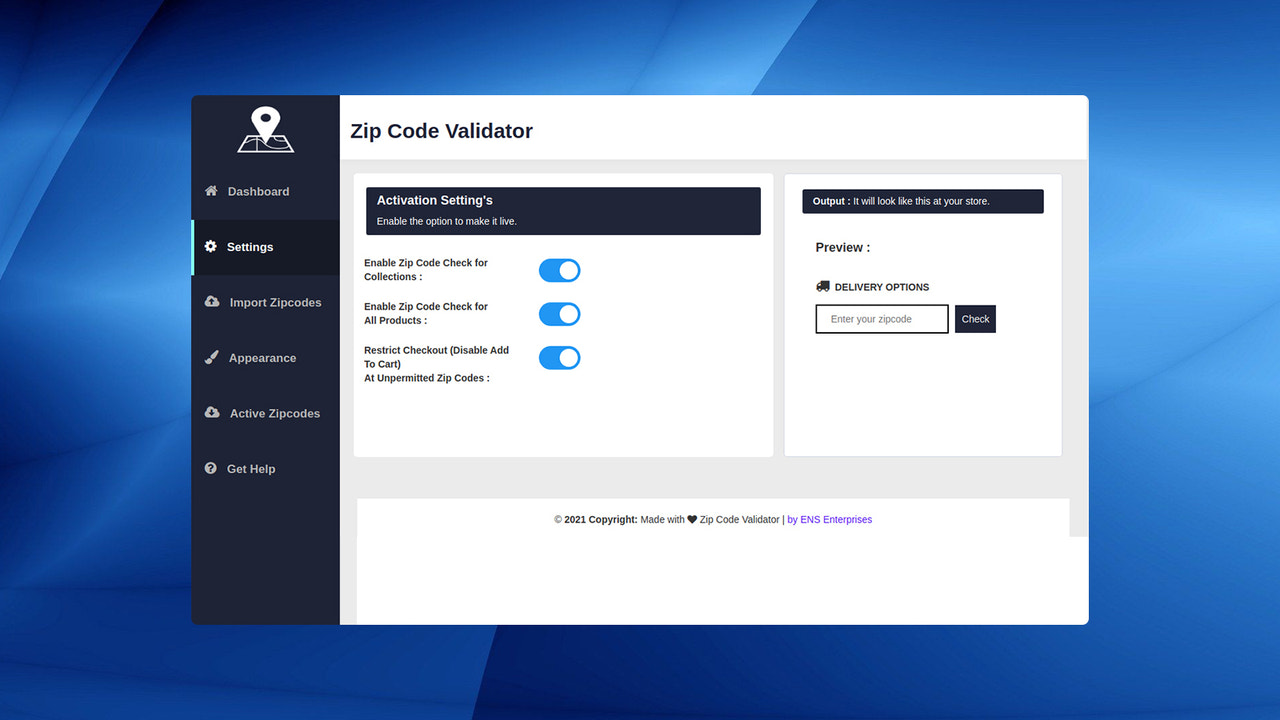Image resolution: width=1280 pixels, height=720 pixels.
Task: Click the Enter your zipcode input field
Action: point(881,318)
